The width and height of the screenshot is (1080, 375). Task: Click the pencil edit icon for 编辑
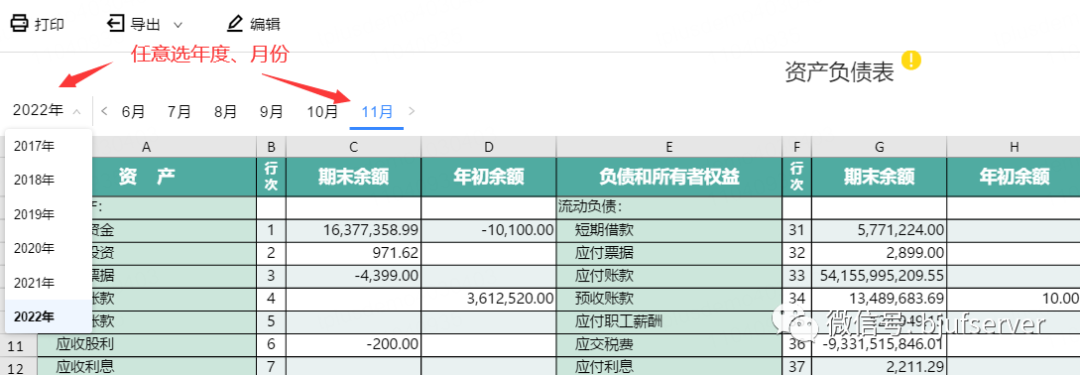pos(235,23)
